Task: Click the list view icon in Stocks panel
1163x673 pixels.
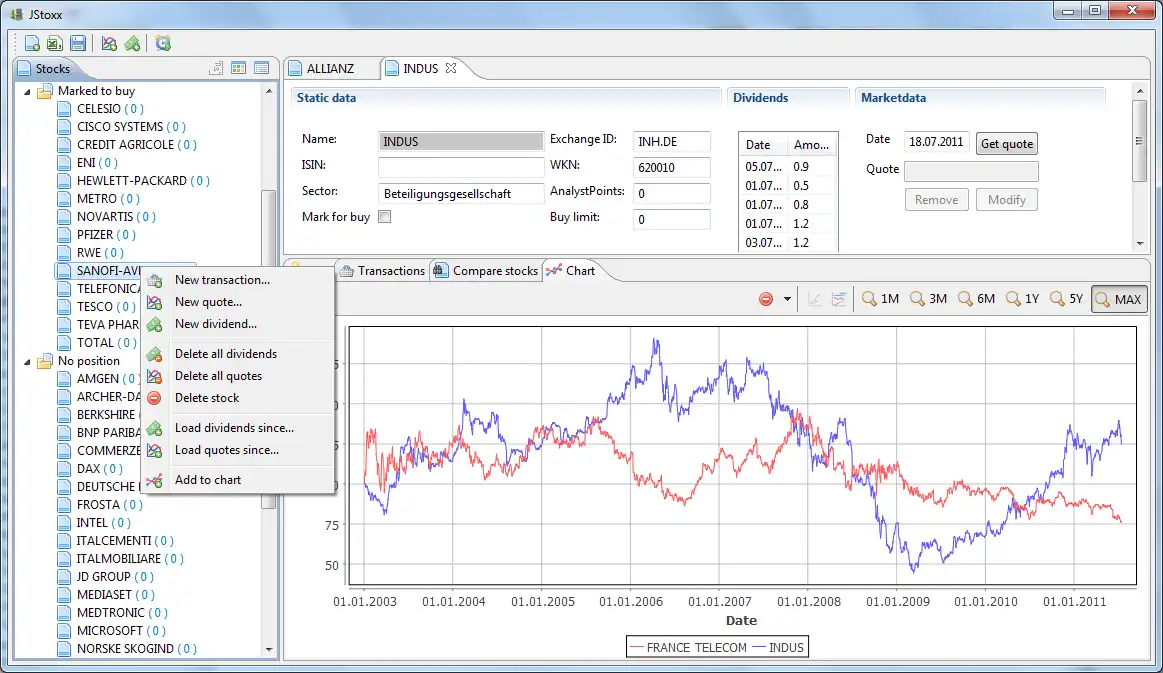Action: click(x=261, y=68)
